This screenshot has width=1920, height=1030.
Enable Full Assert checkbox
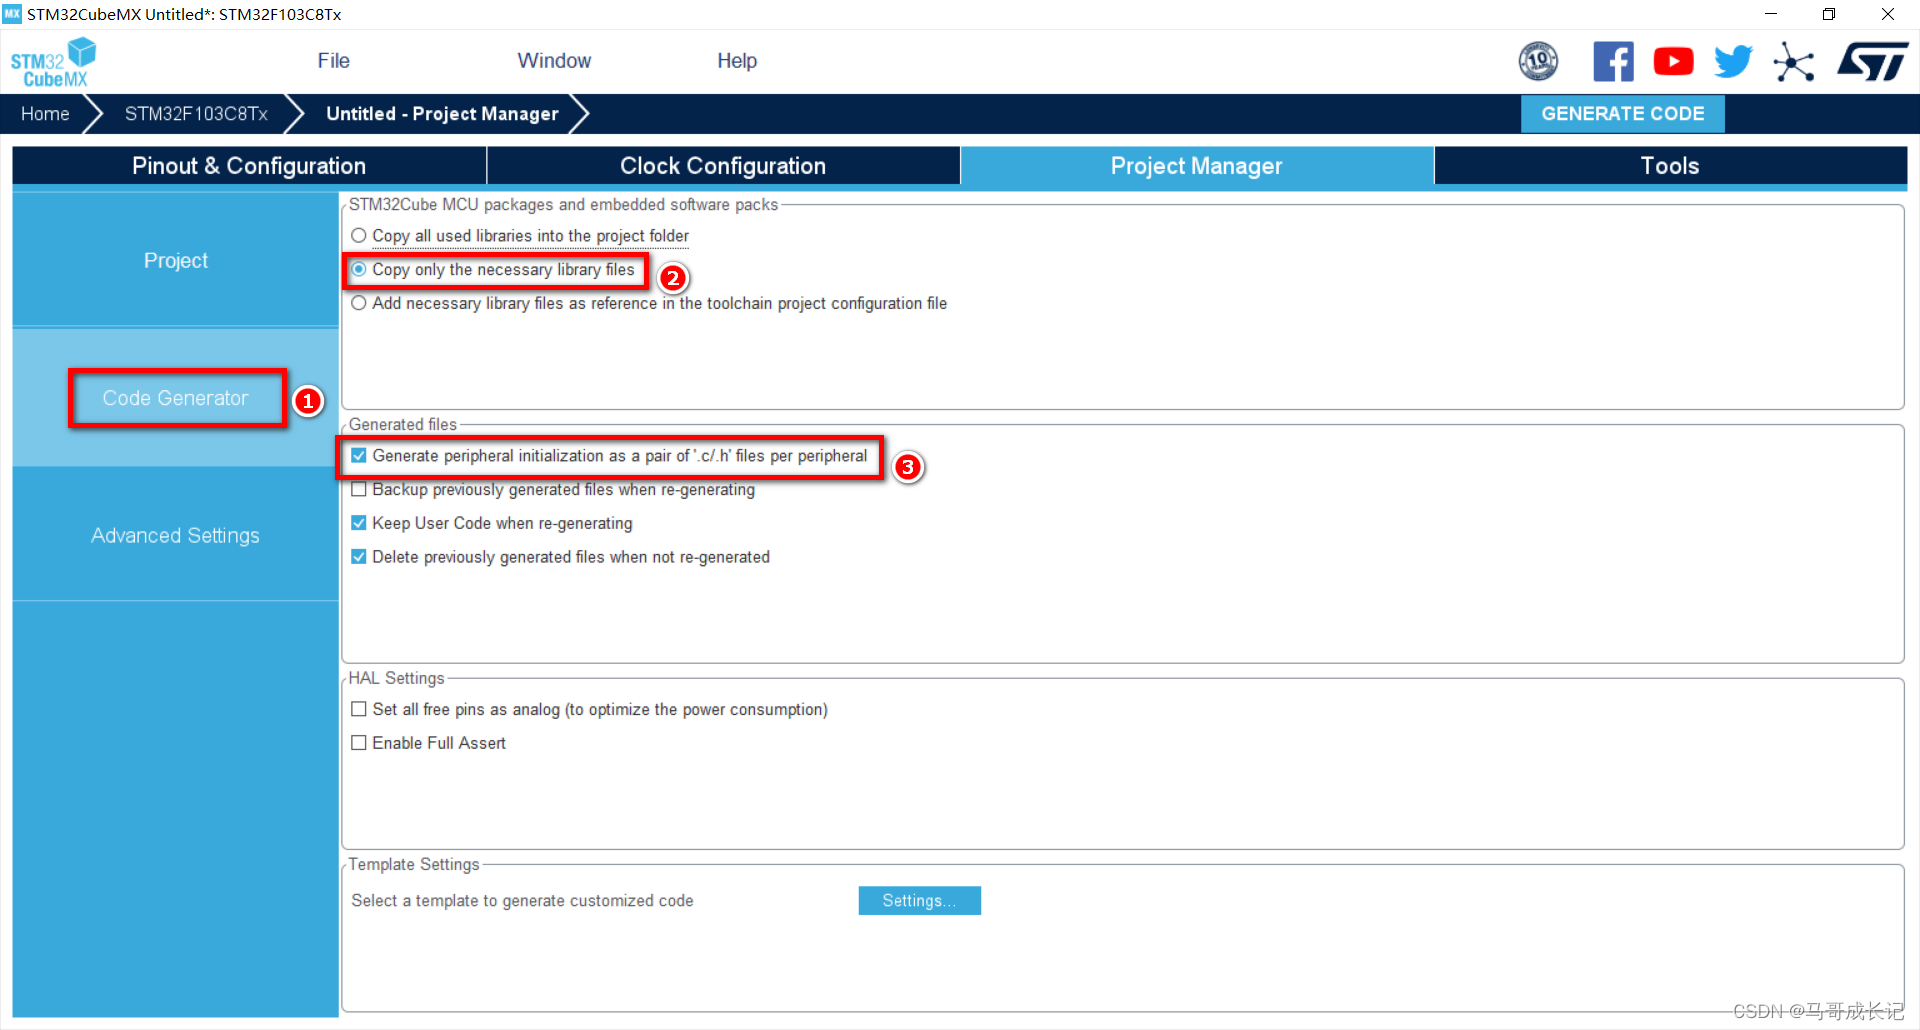359,743
